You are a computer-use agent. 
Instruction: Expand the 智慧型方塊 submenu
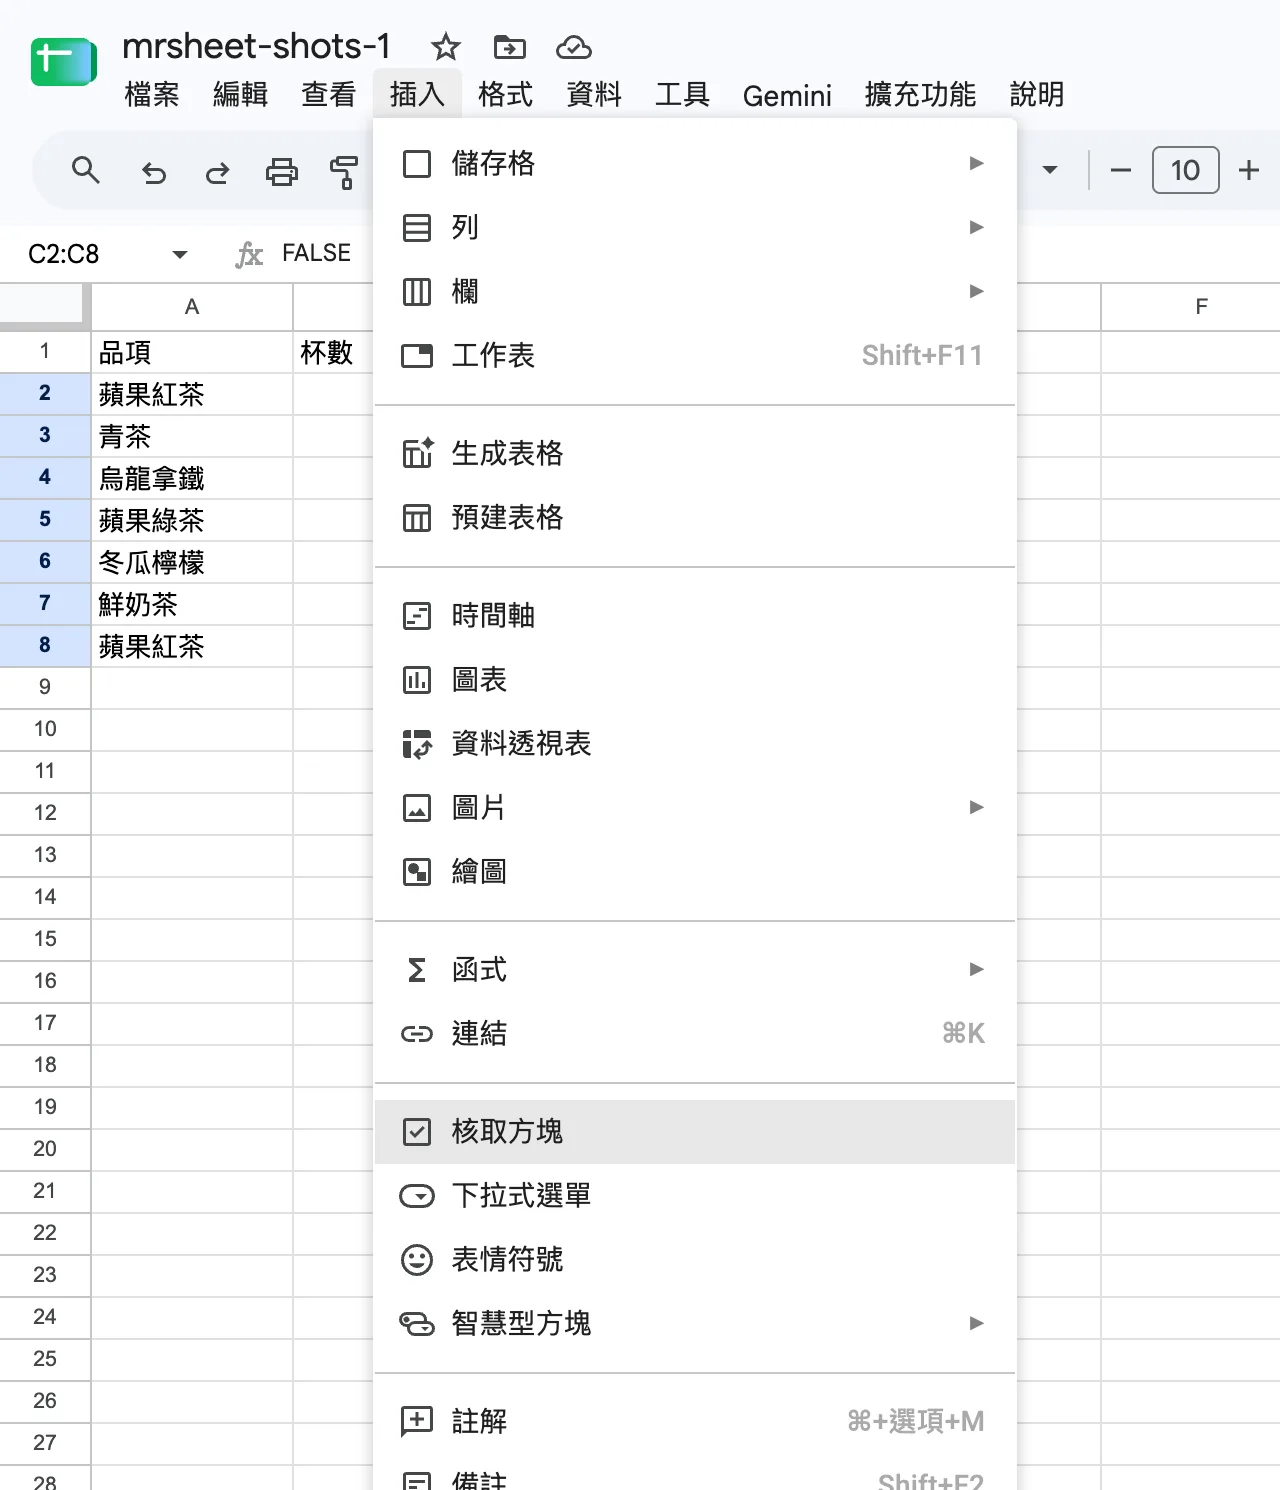(695, 1323)
